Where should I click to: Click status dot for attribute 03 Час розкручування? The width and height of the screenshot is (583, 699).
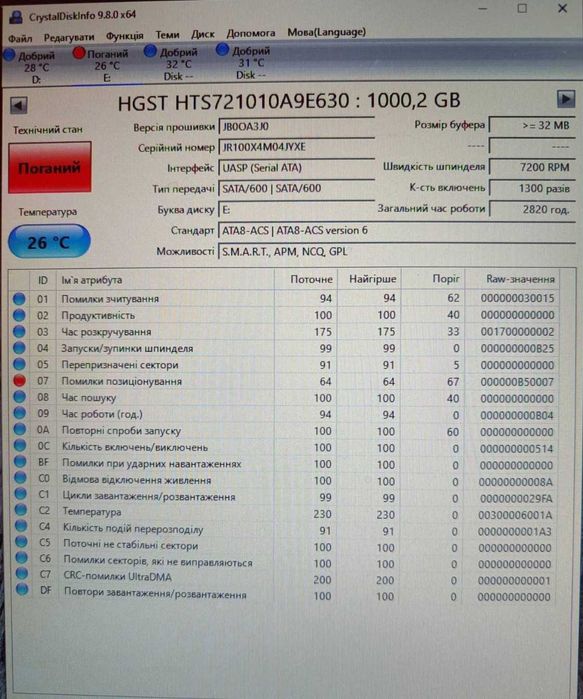(x=19, y=332)
